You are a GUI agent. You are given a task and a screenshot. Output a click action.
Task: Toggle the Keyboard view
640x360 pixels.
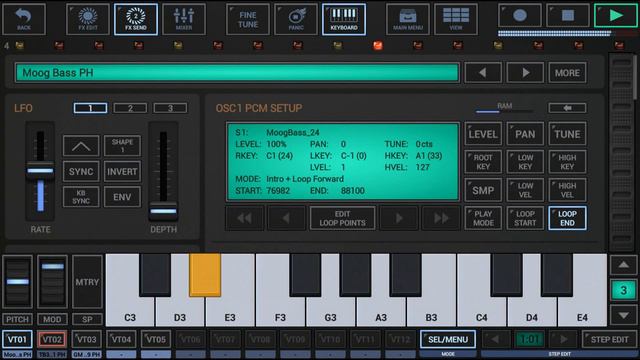344,19
